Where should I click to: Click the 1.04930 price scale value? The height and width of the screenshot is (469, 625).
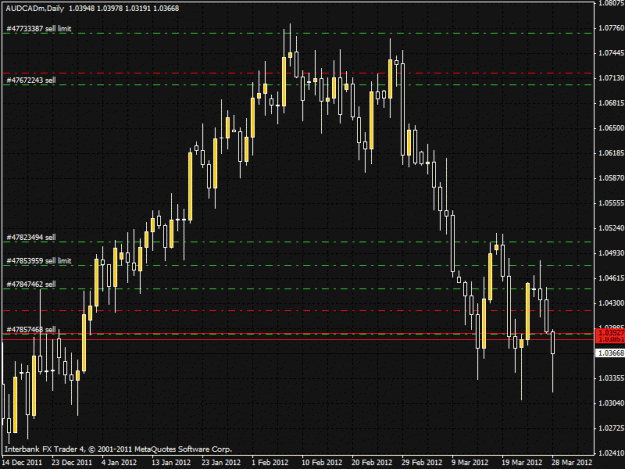(x=611, y=253)
